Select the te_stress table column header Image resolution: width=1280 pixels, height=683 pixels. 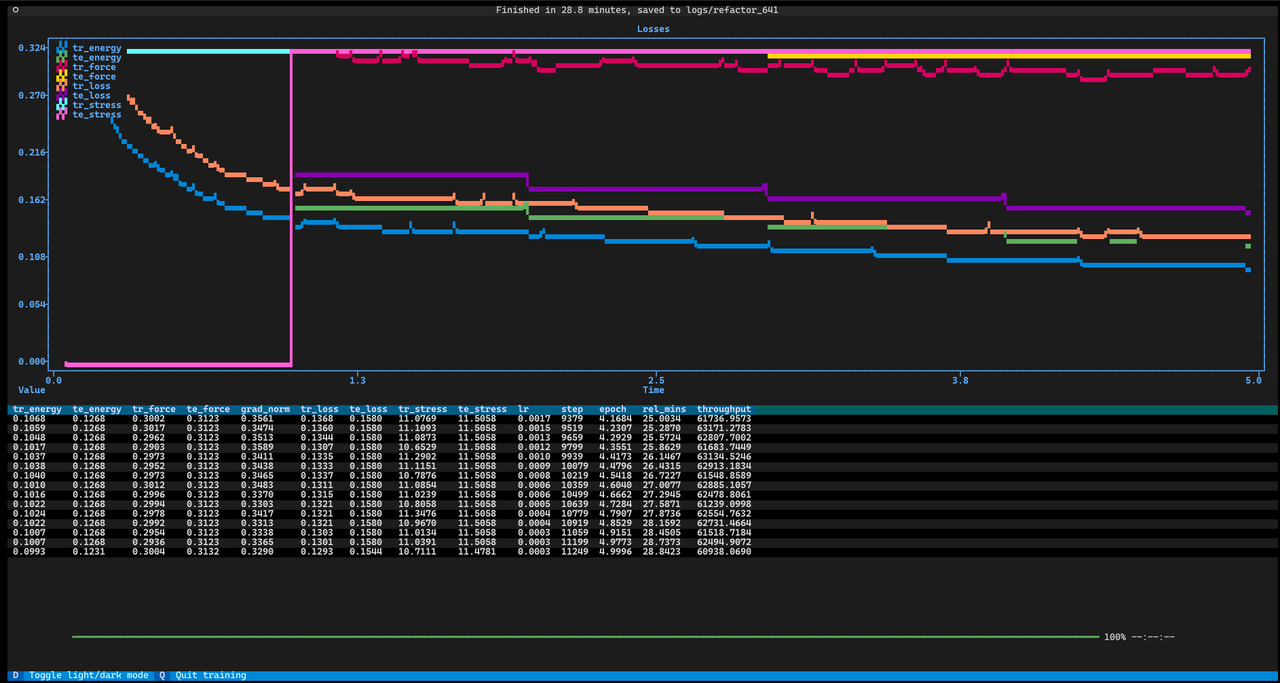point(483,409)
